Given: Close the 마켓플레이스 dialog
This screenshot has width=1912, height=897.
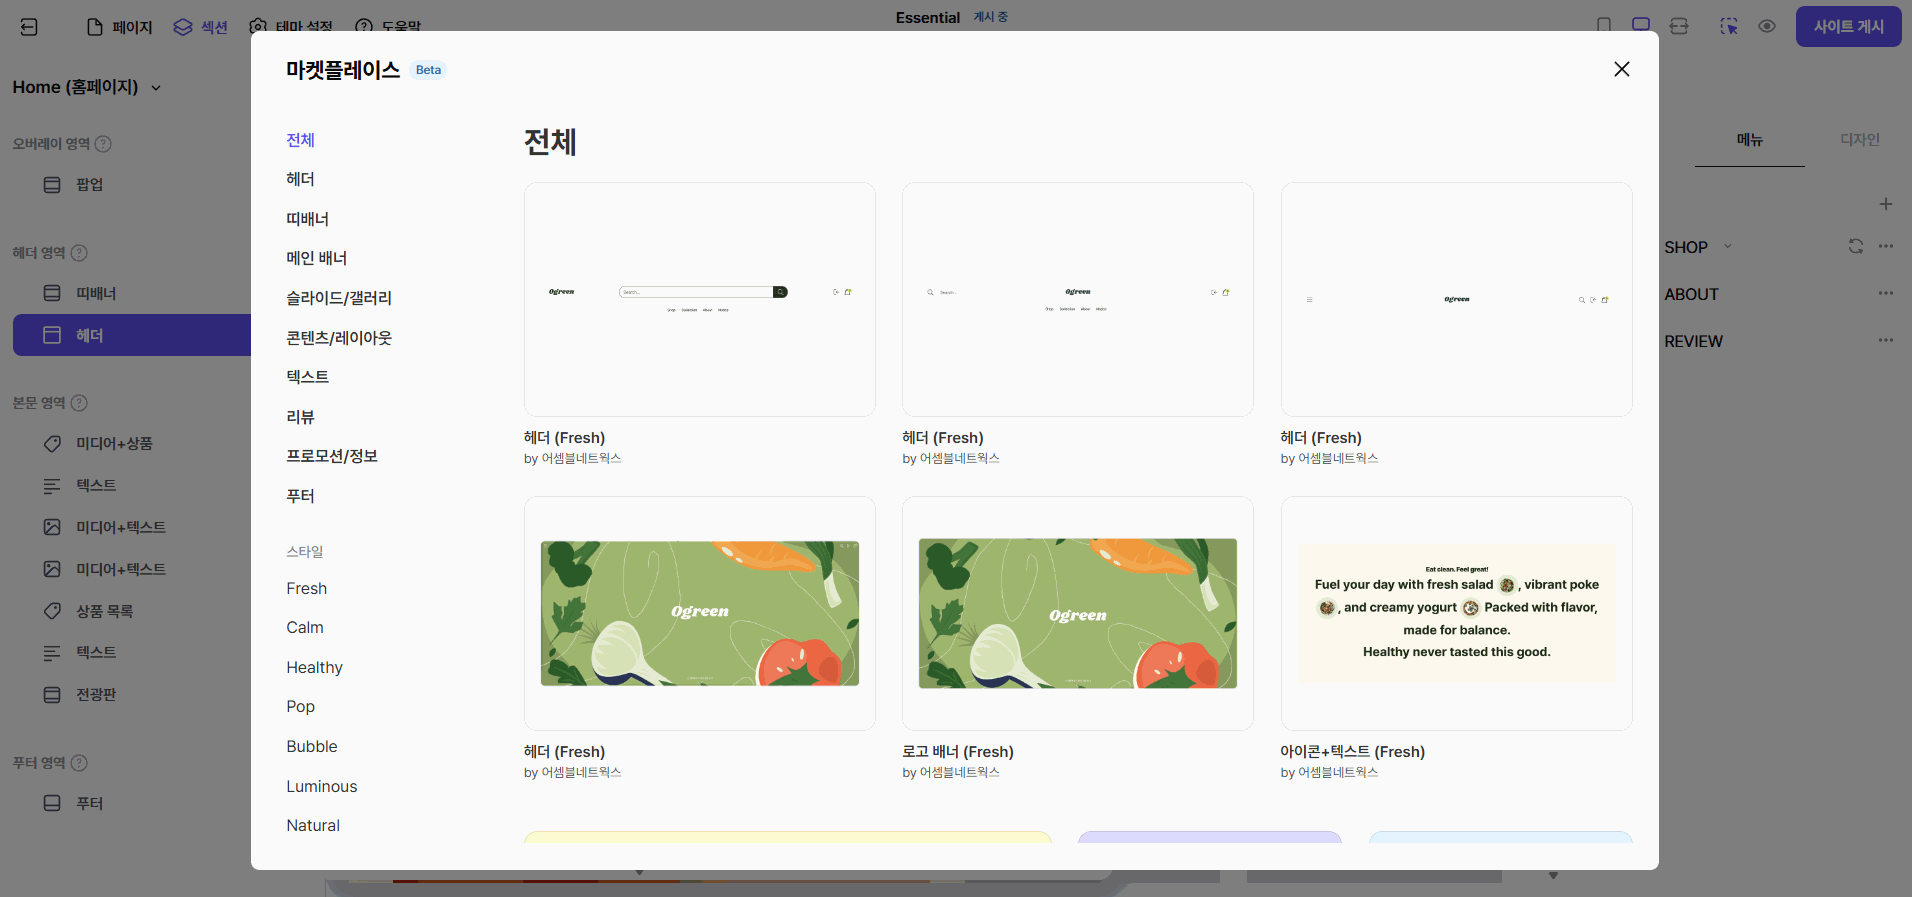Looking at the screenshot, I should click(1621, 69).
